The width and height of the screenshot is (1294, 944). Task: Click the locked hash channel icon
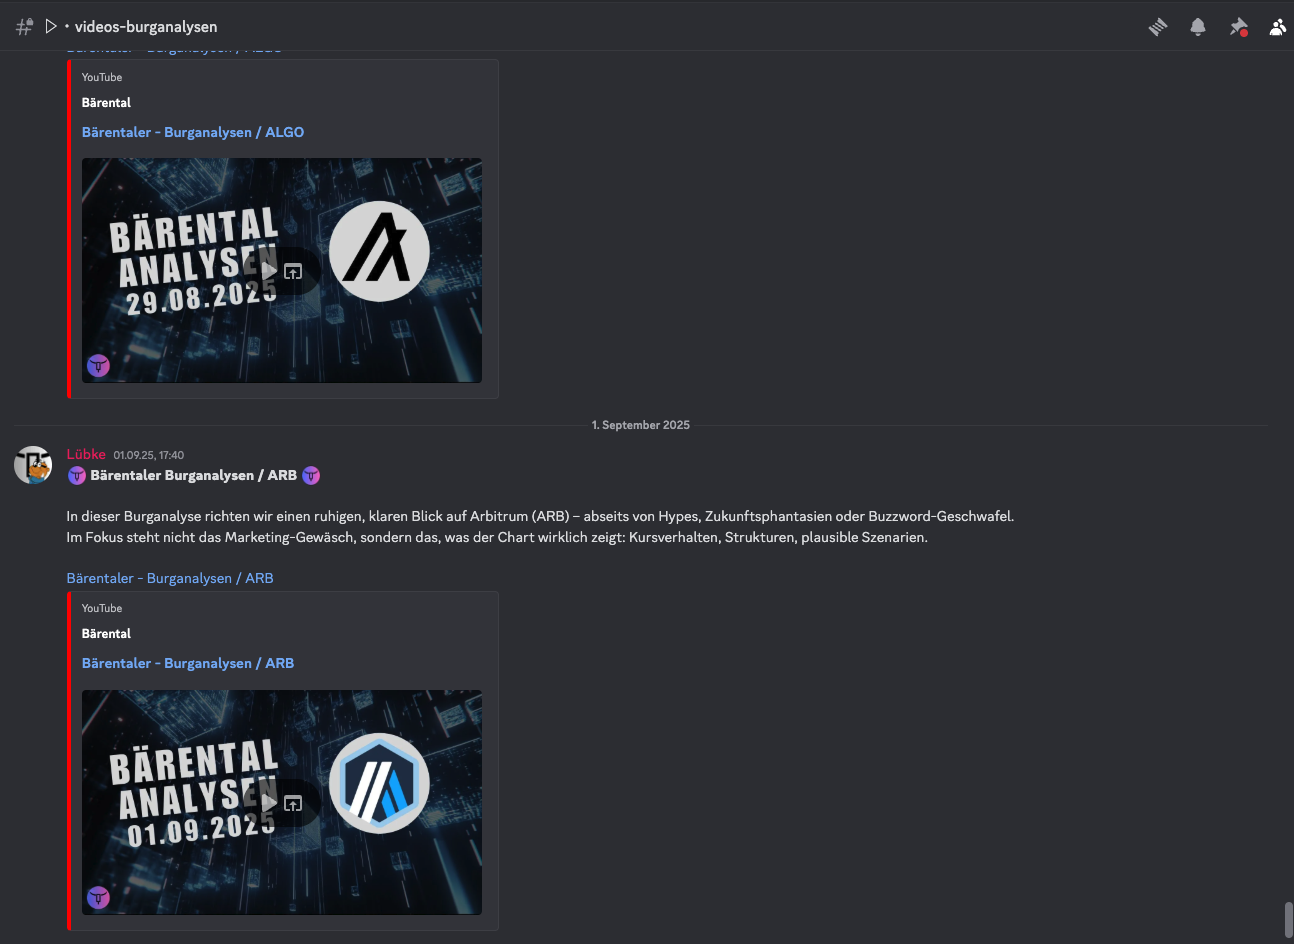click(24, 27)
